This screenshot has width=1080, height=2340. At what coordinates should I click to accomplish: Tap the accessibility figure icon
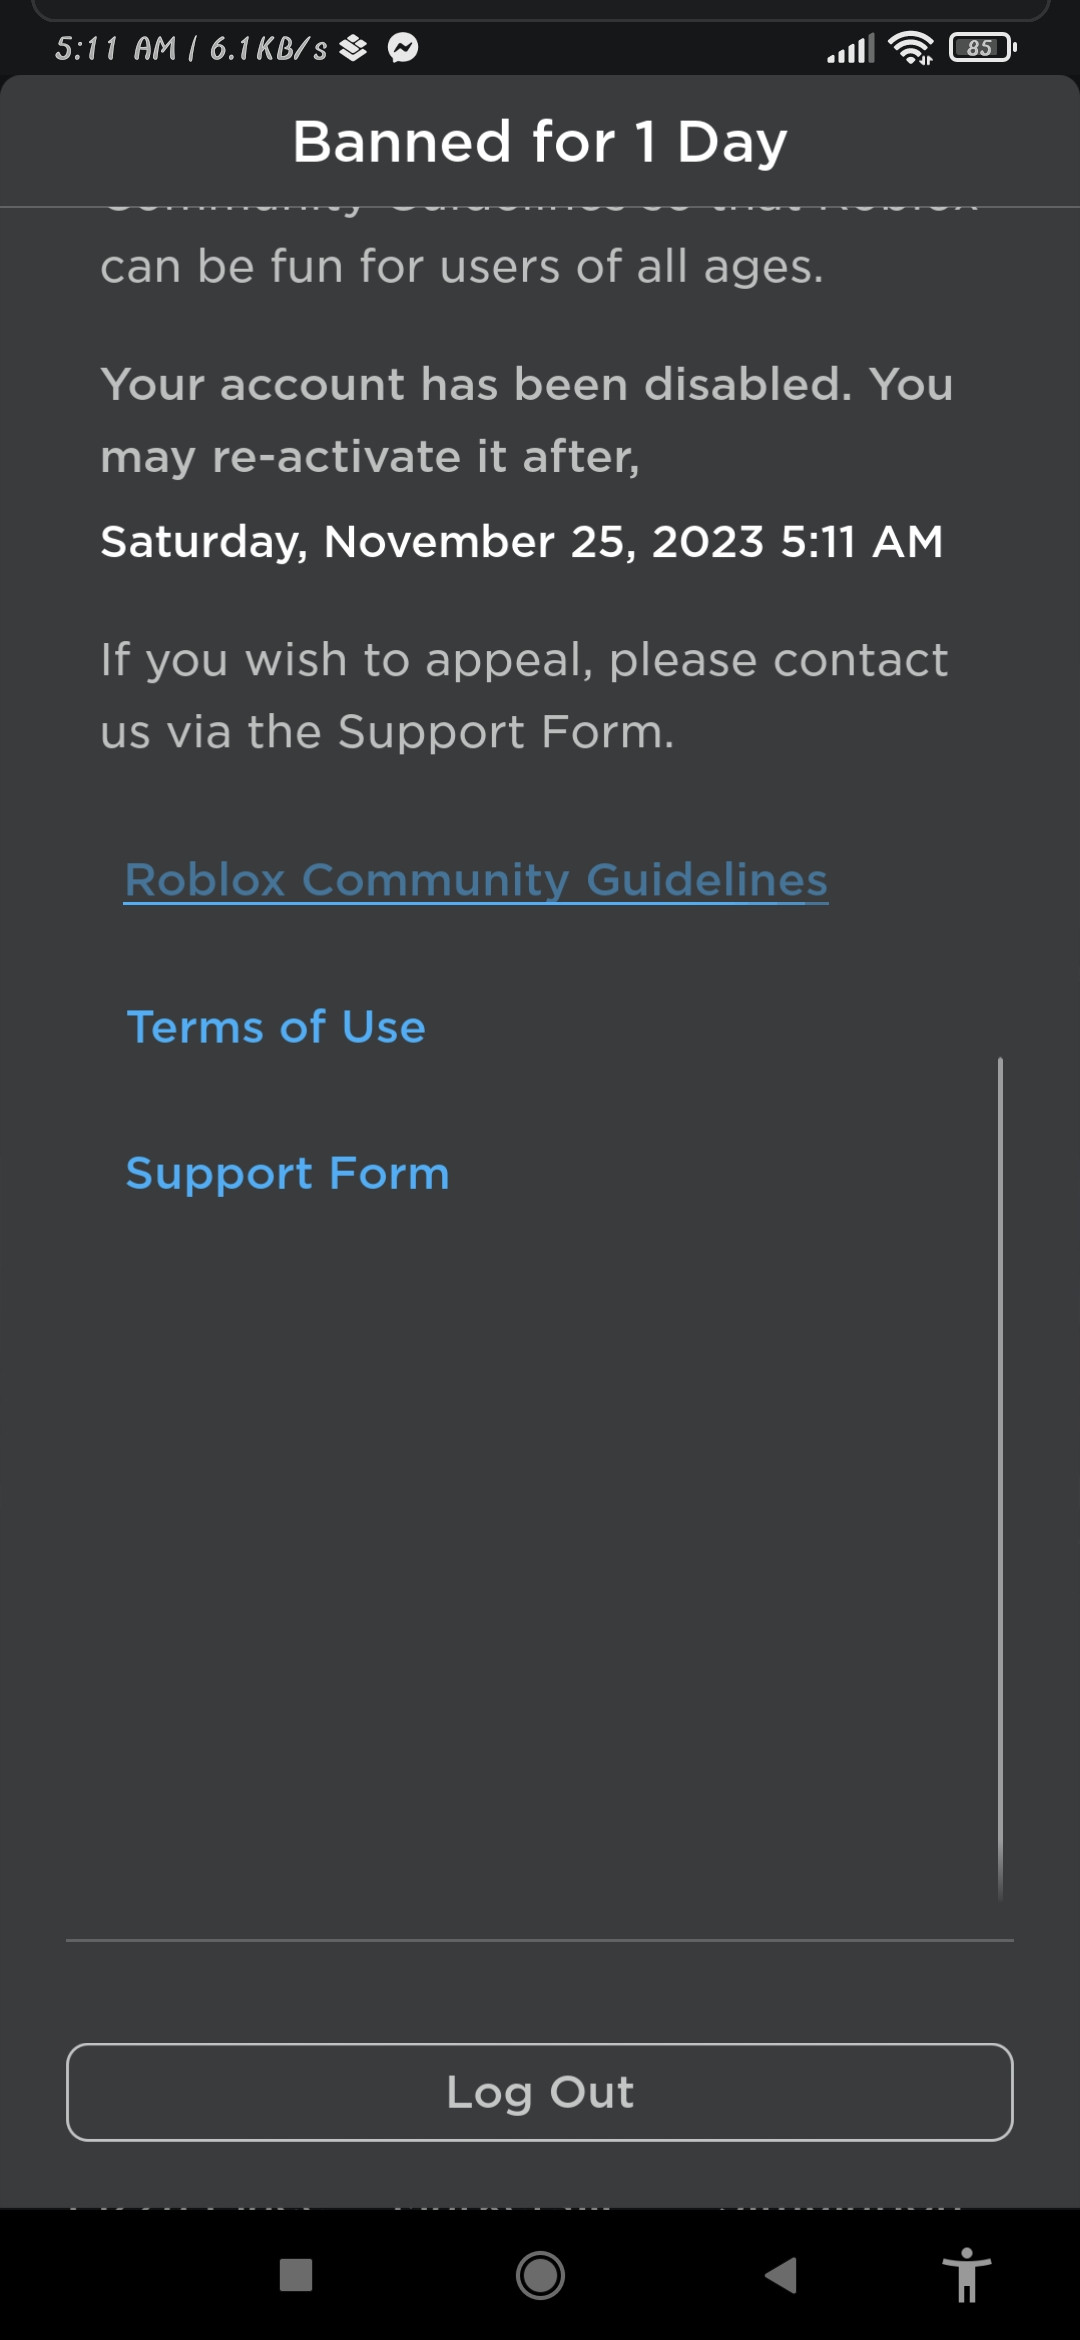tap(966, 2275)
